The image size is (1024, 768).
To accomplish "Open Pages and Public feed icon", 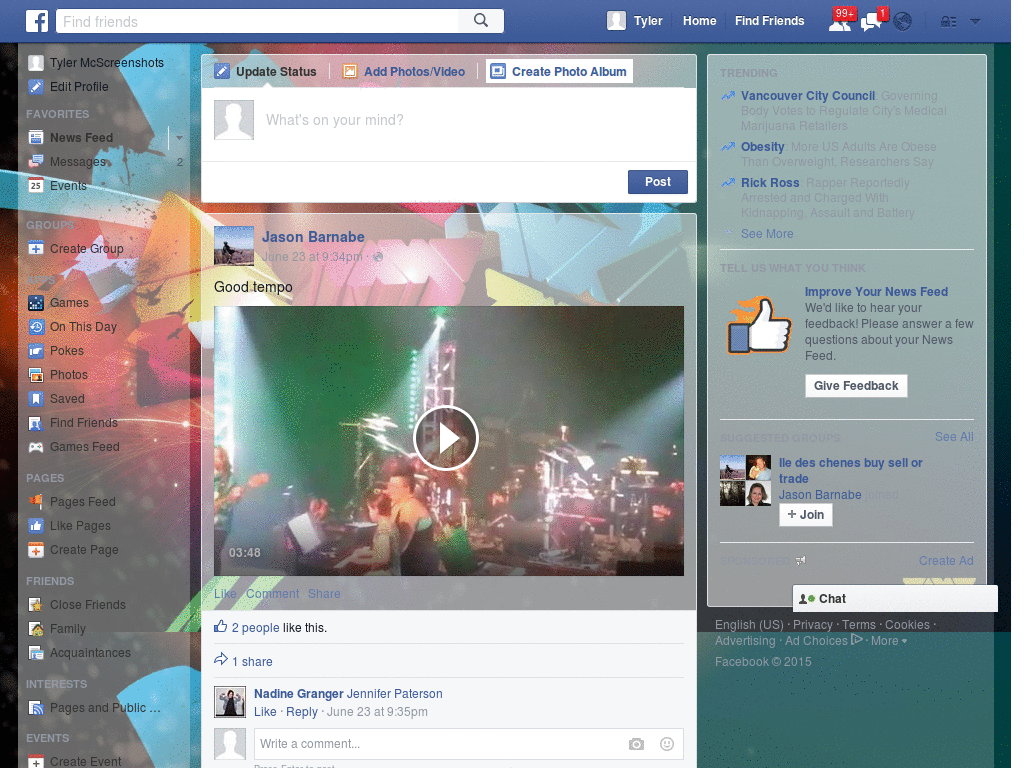I will tap(36, 708).
